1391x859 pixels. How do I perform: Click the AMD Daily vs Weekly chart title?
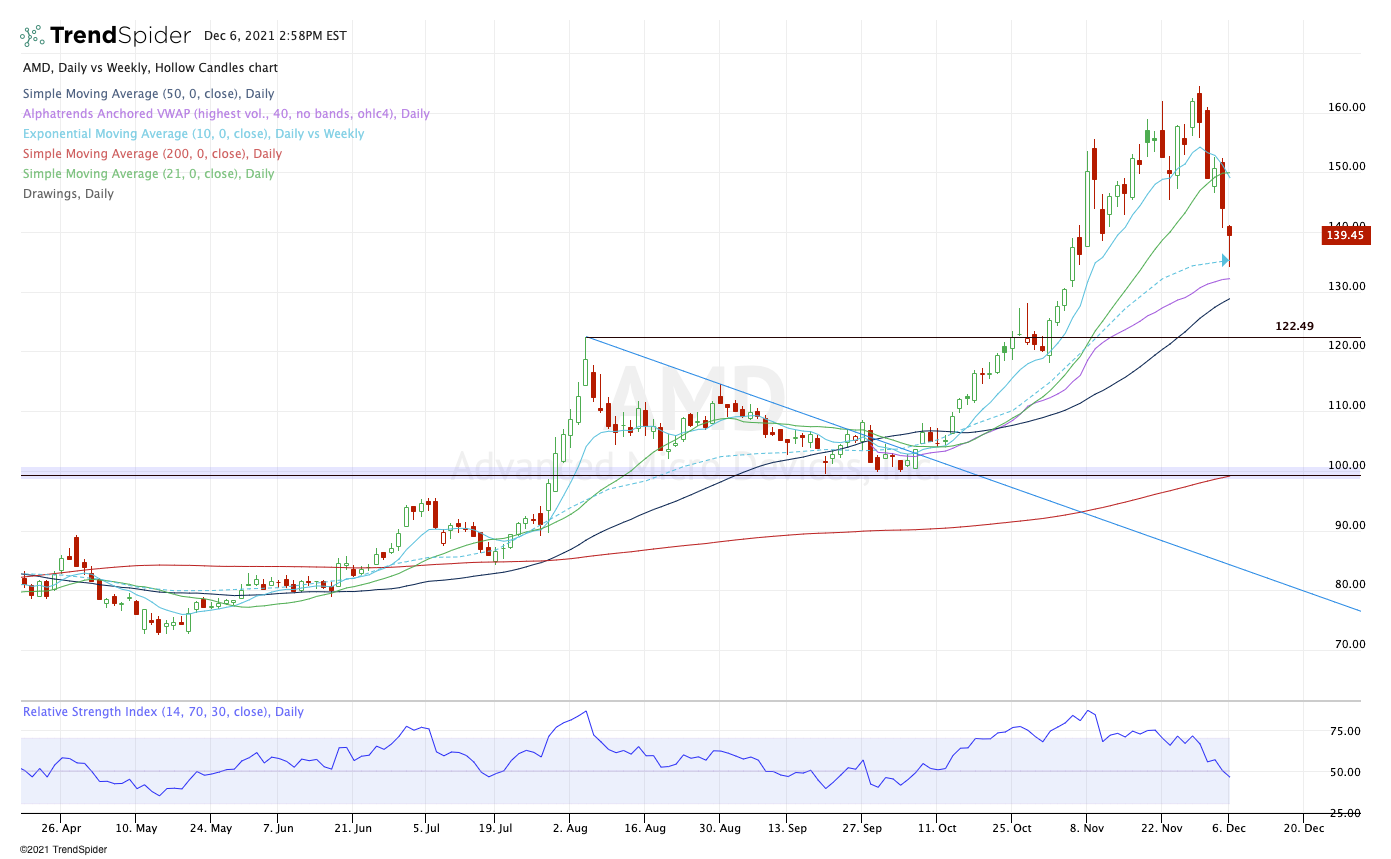[x=150, y=68]
